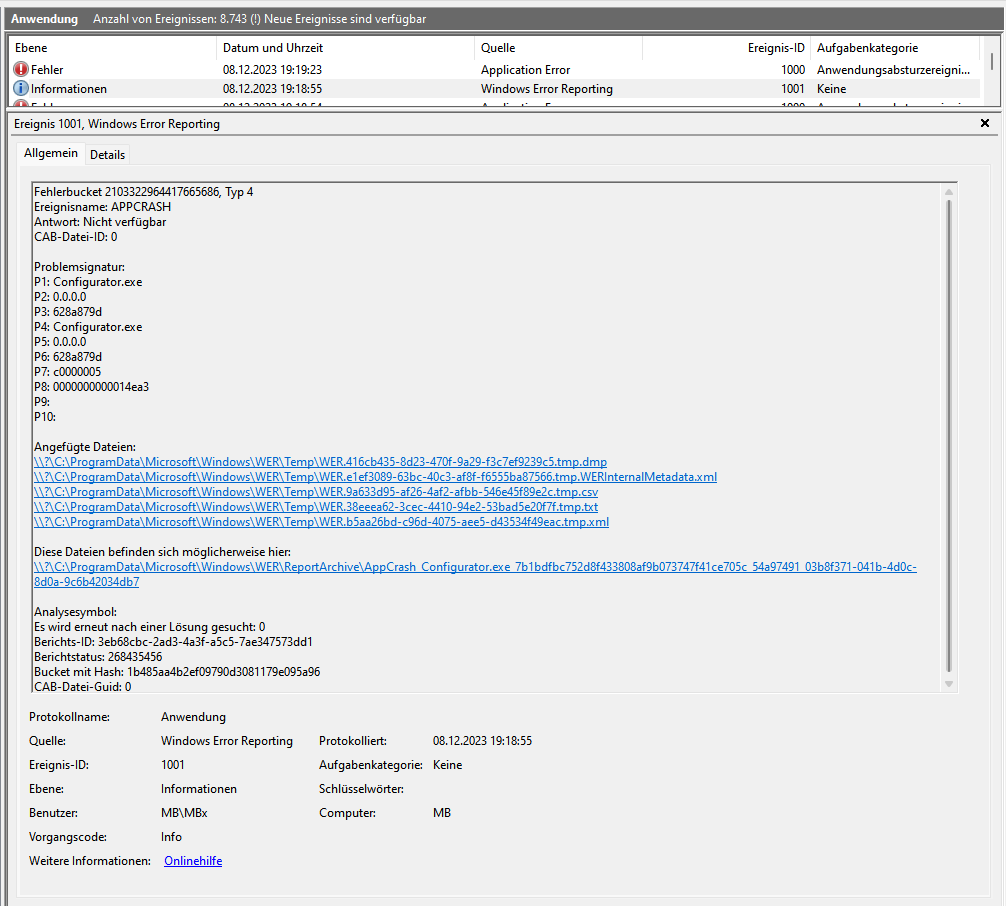This screenshot has width=1006, height=906.
Task: Click the description box vertical scrollbar thumb
Action: coord(949,436)
